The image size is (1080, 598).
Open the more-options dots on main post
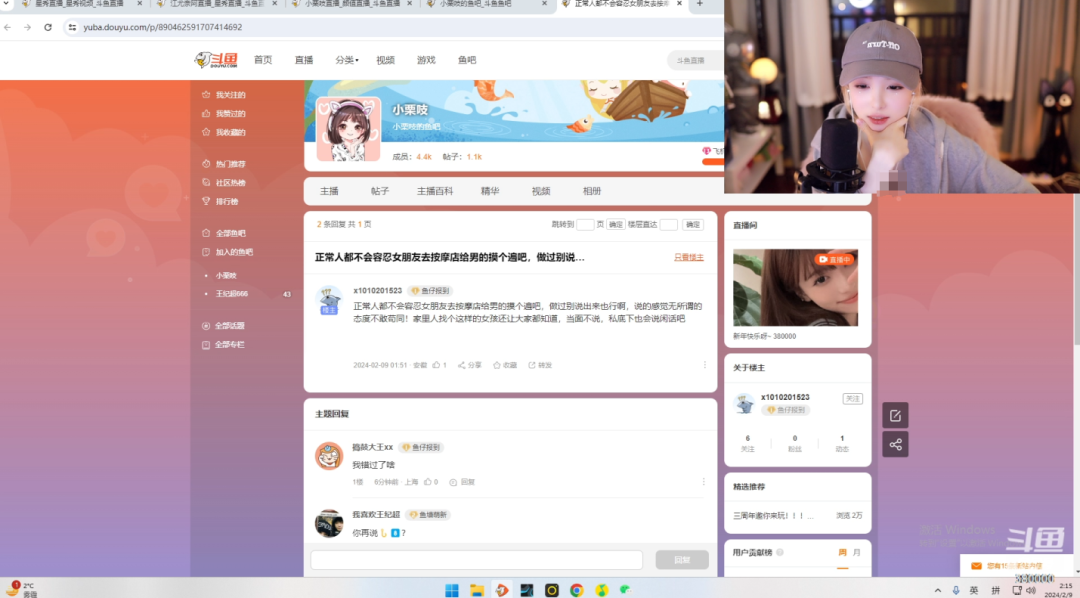click(705, 365)
